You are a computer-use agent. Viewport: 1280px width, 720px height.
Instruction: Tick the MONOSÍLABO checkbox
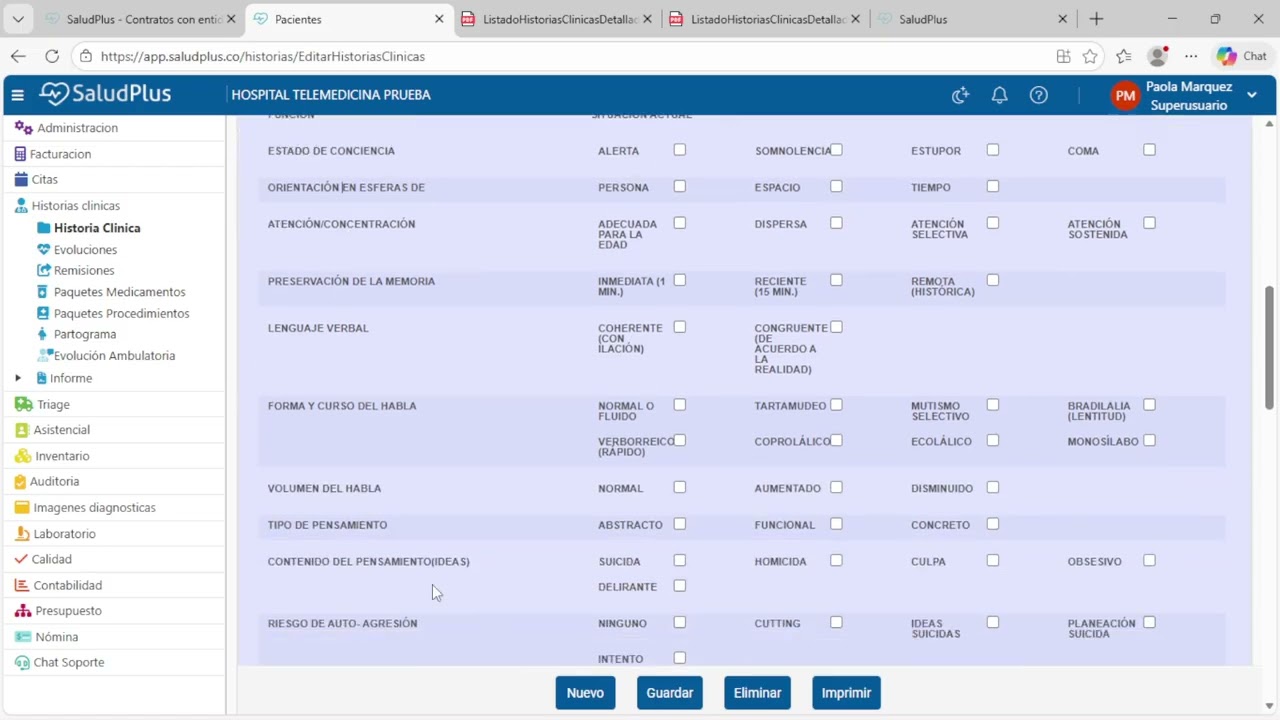1149,440
